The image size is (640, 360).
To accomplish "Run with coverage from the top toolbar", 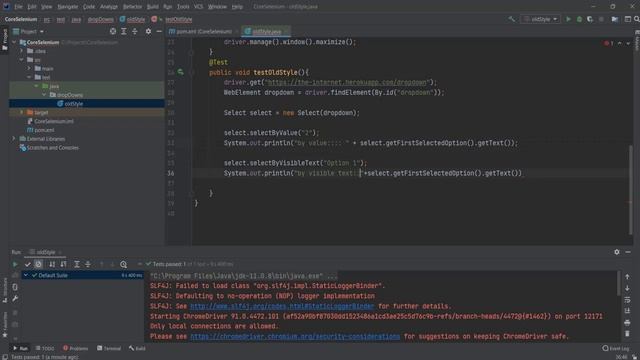I will 590,19.
